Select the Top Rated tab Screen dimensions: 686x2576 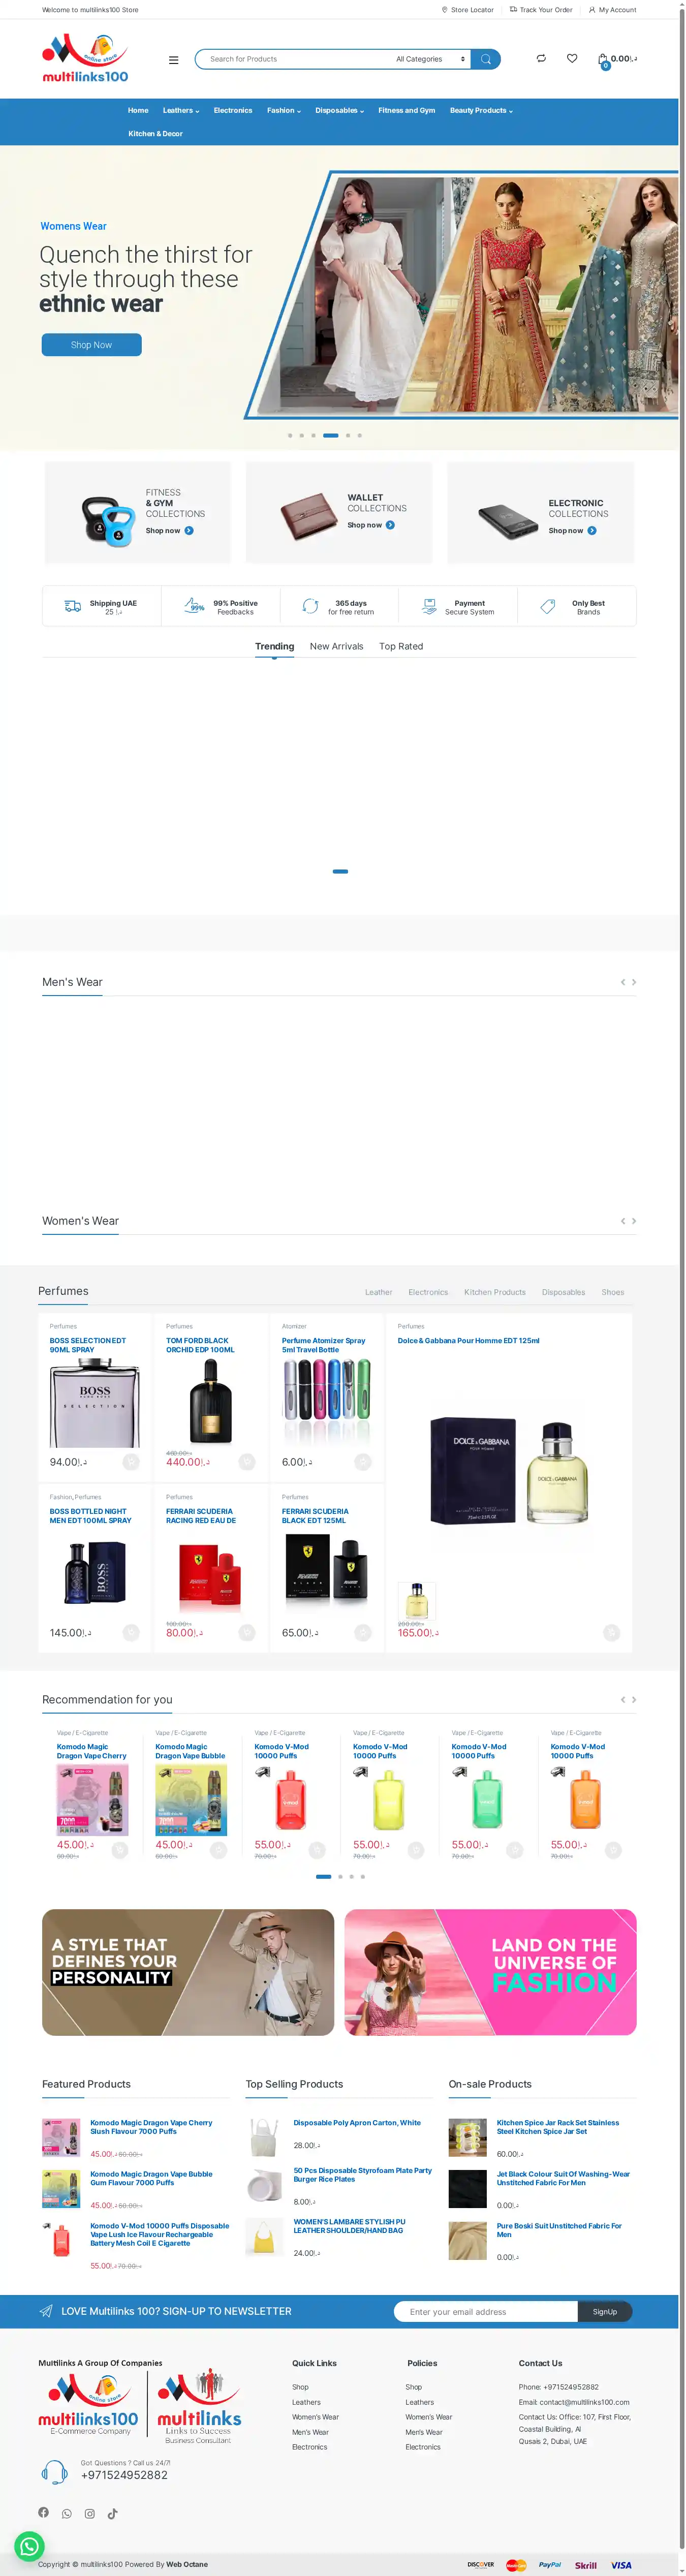click(x=401, y=646)
